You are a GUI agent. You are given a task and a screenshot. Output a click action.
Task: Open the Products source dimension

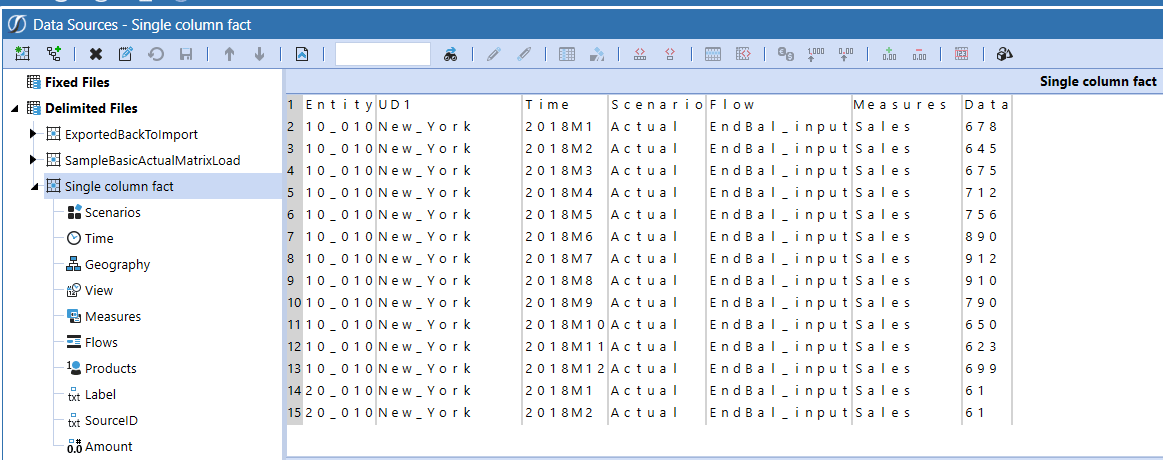111,369
